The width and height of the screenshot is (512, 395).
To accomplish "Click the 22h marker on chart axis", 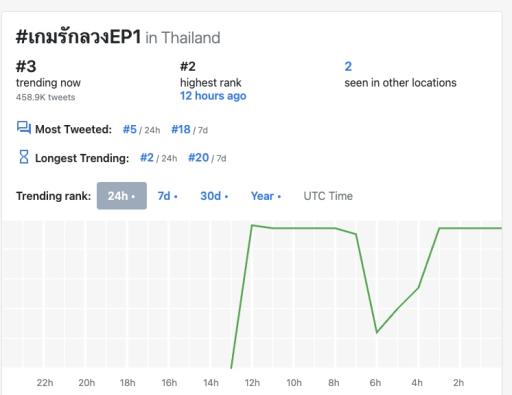I will point(45,383).
